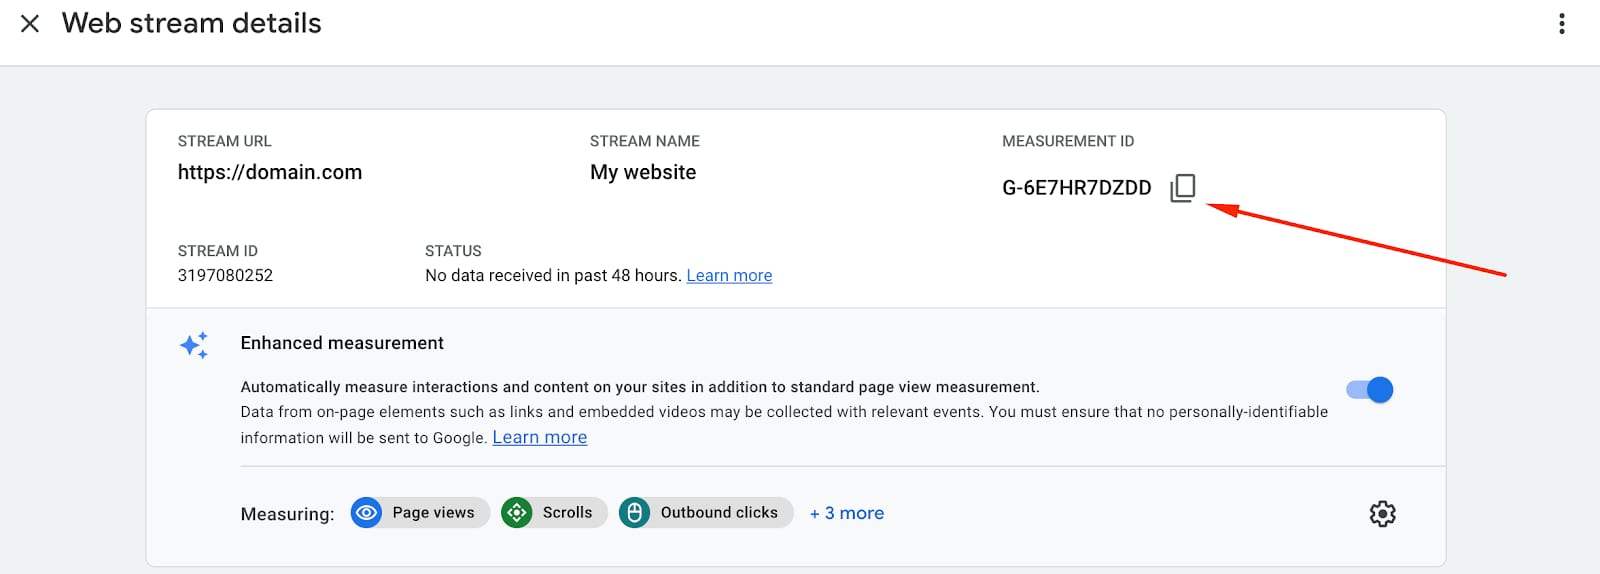1600x574 pixels.
Task: Click the stream ID 3197080252
Action: pyautogui.click(x=225, y=276)
